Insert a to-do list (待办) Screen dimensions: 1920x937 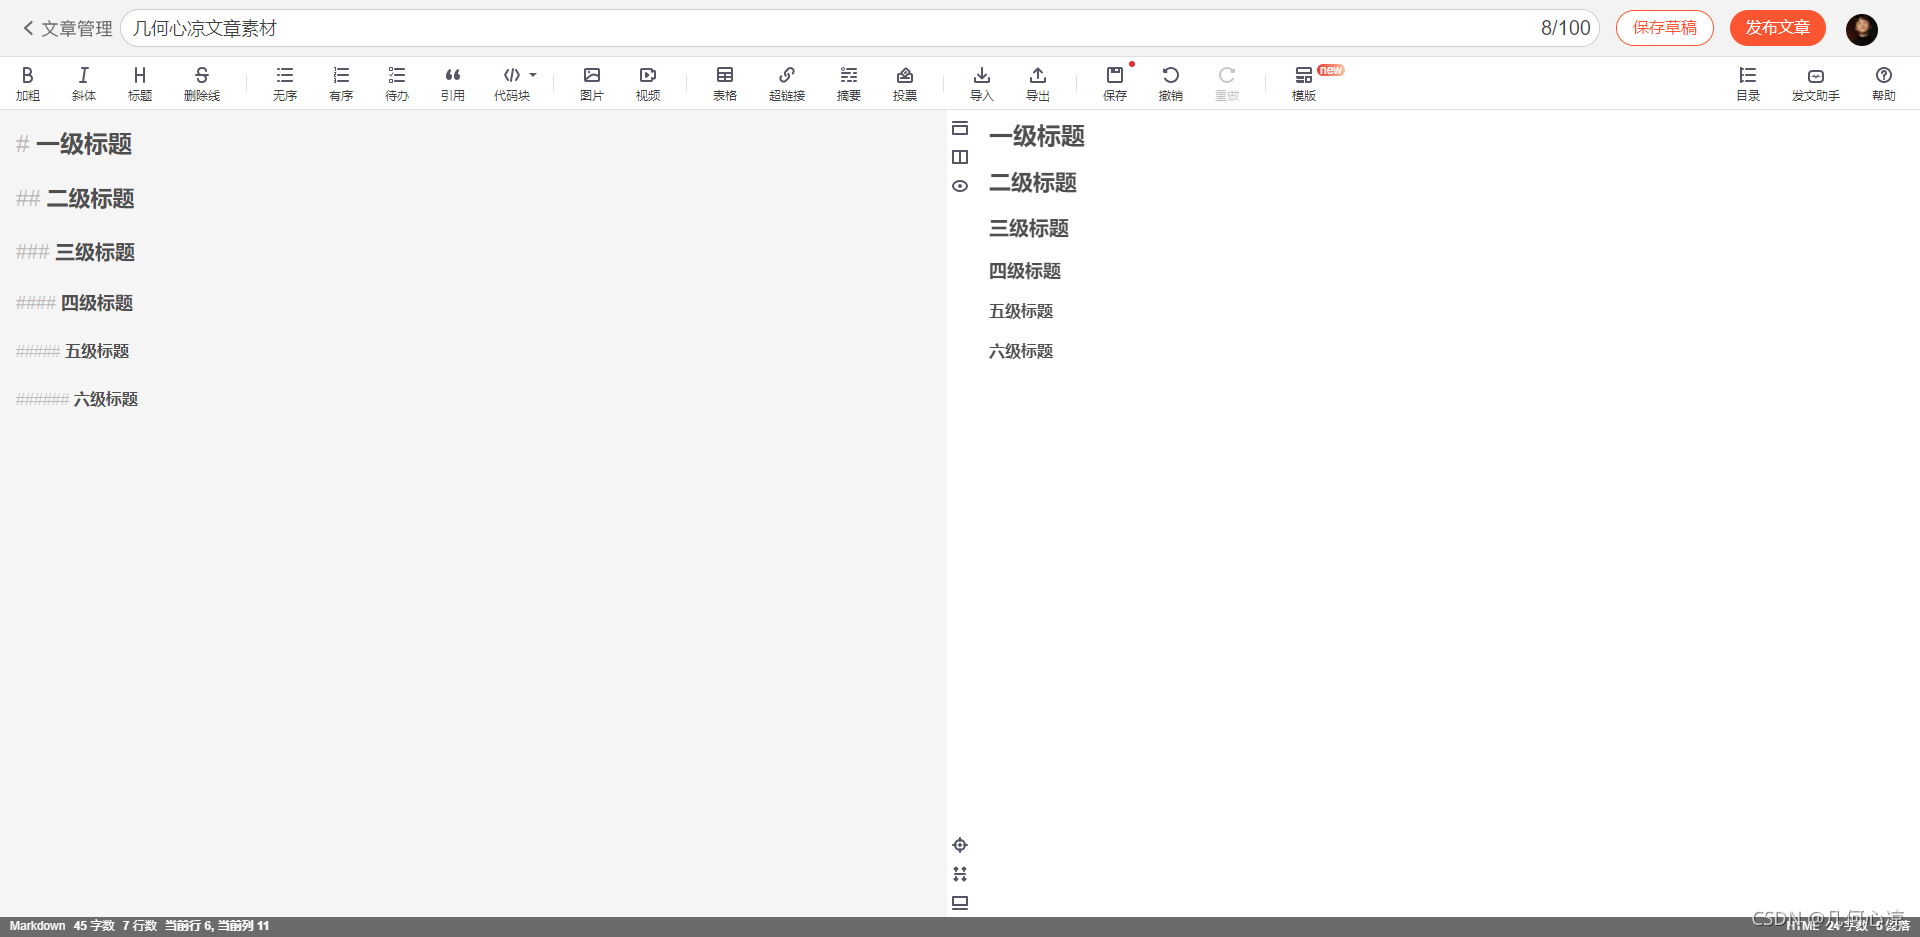[397, 84]
